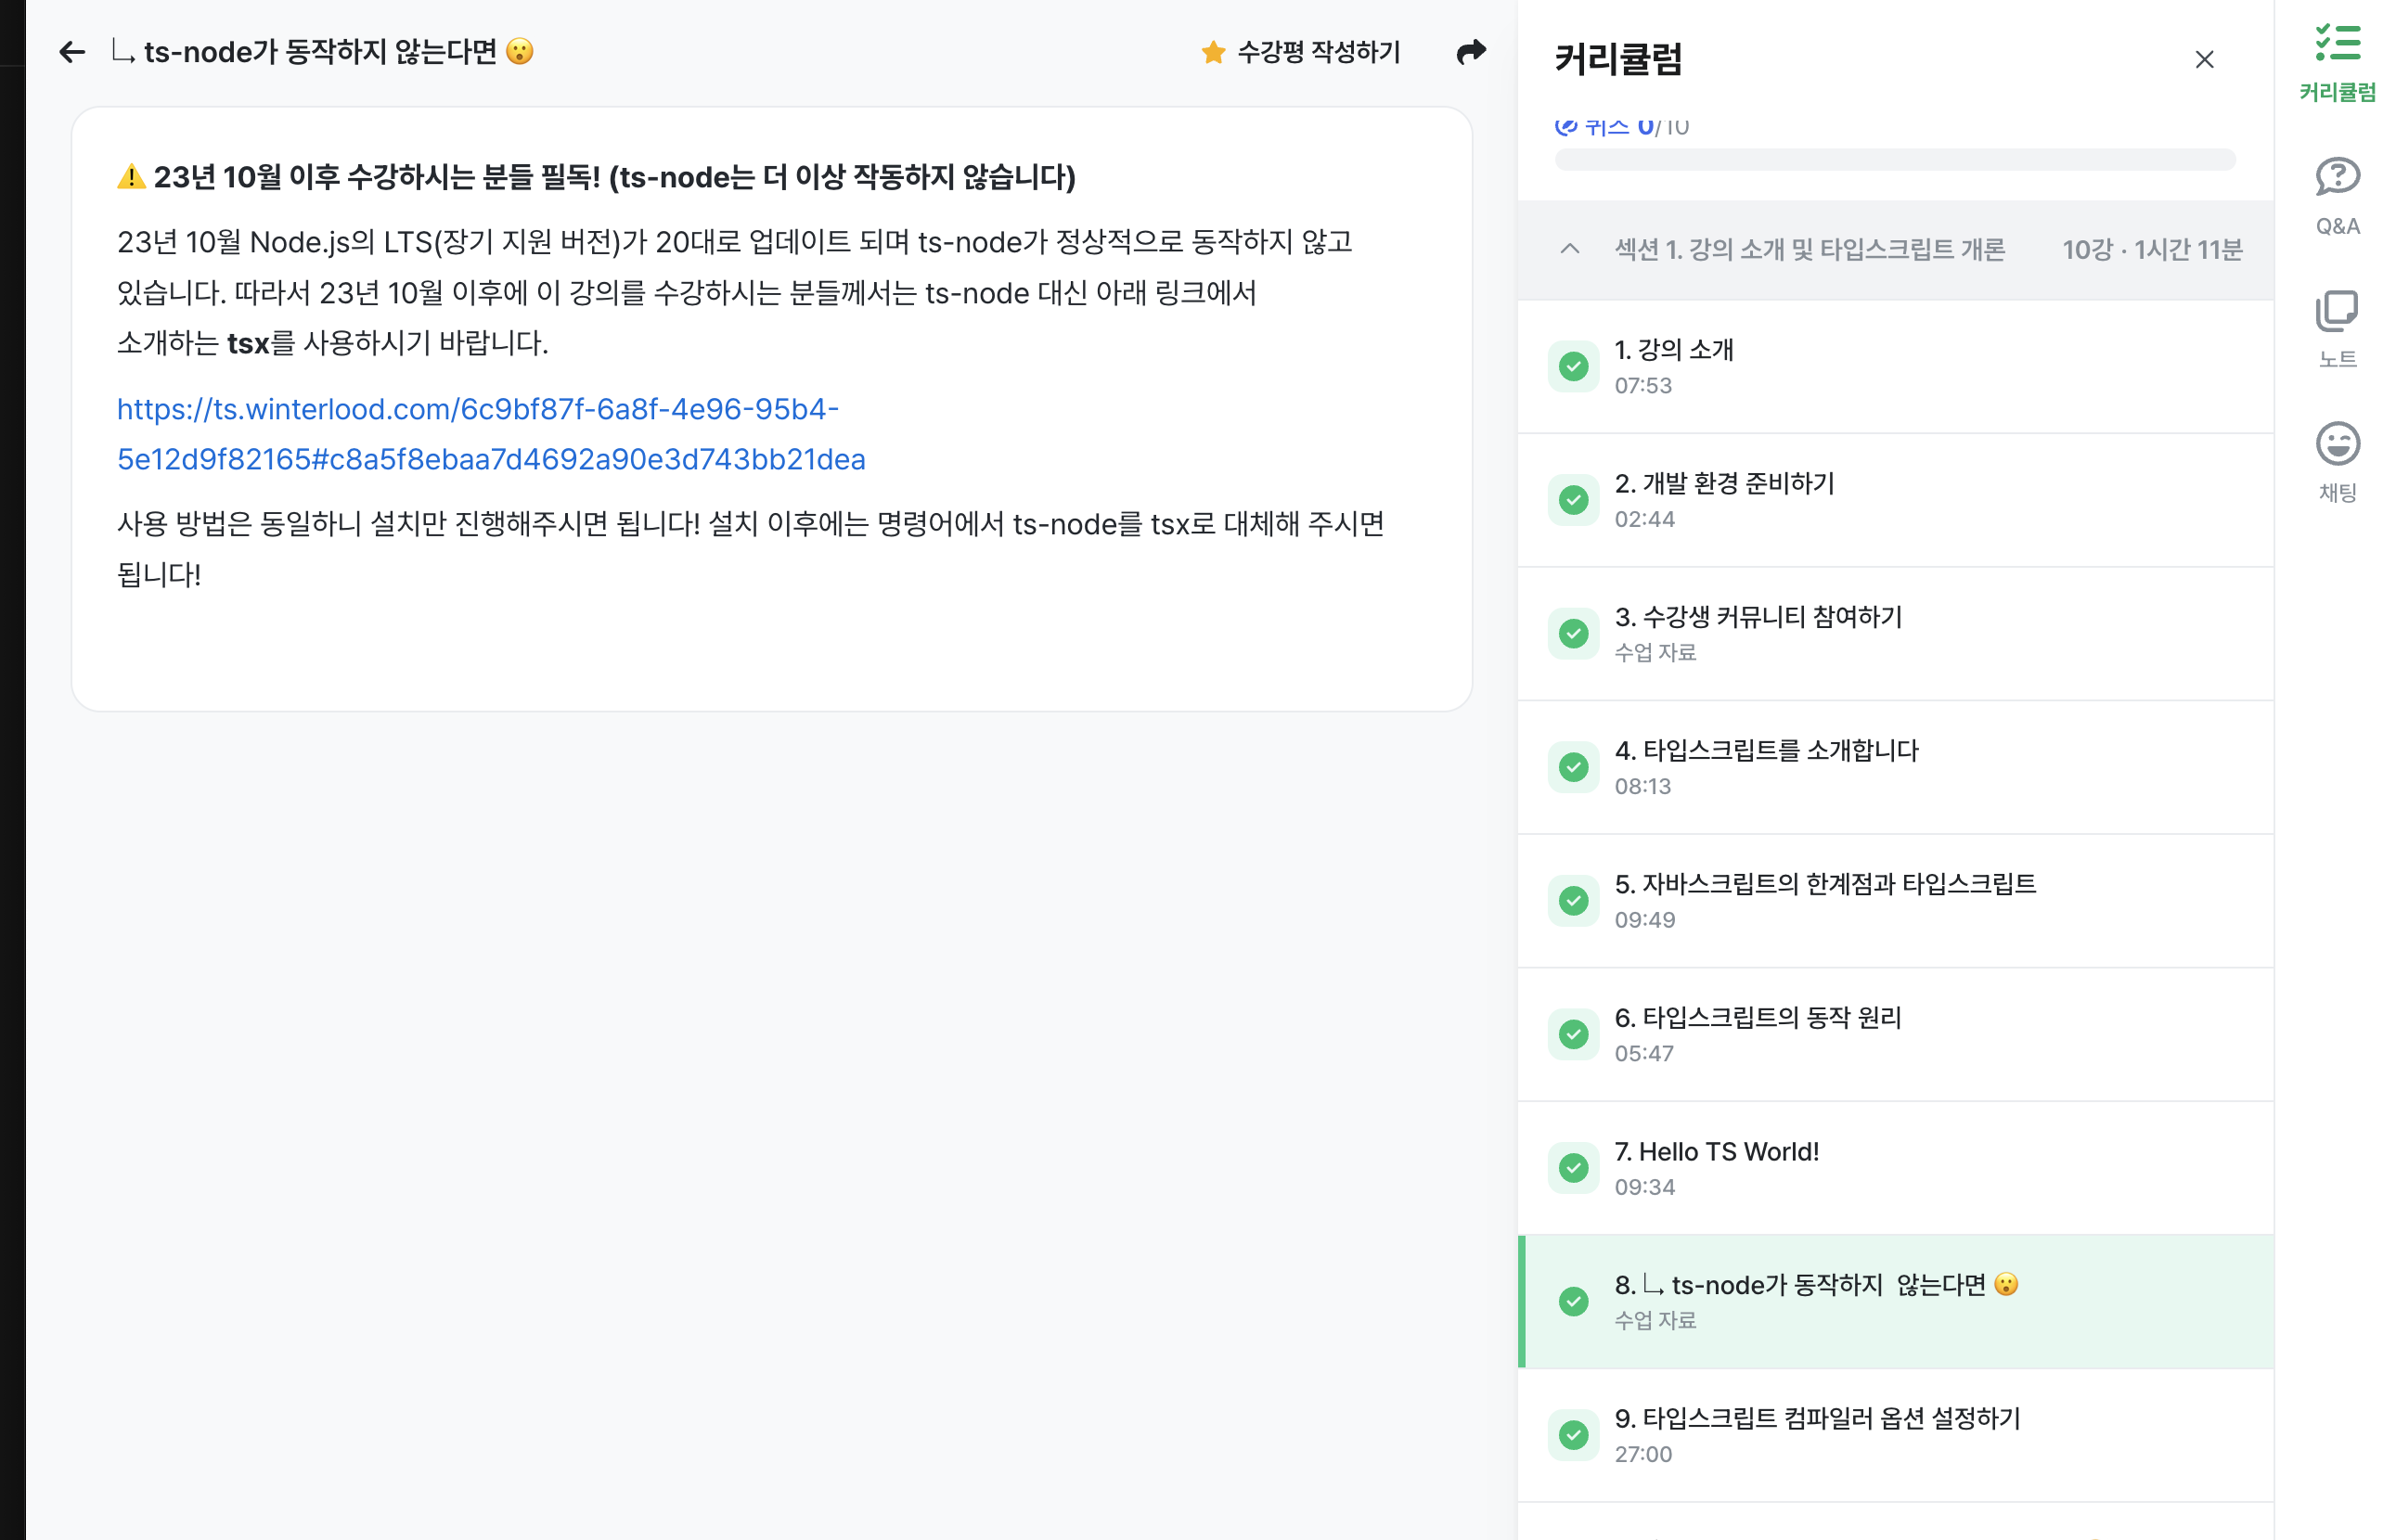Toggle completion check for Hello TS World!

1573,1167
